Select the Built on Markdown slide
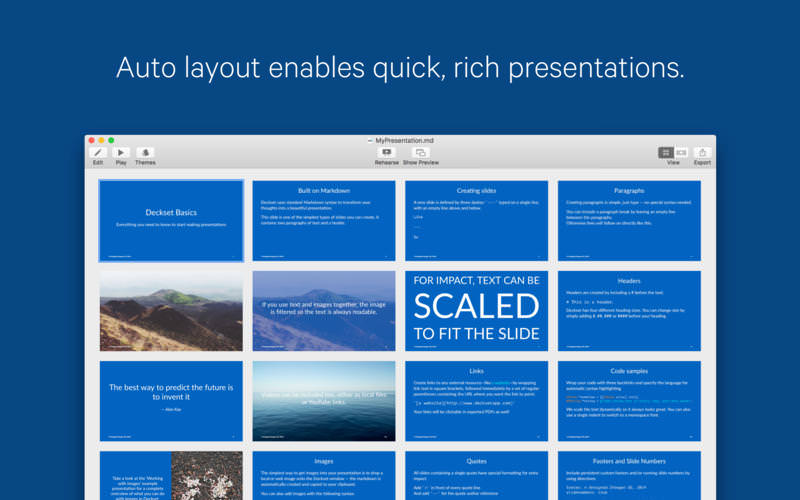 (324, 220)
